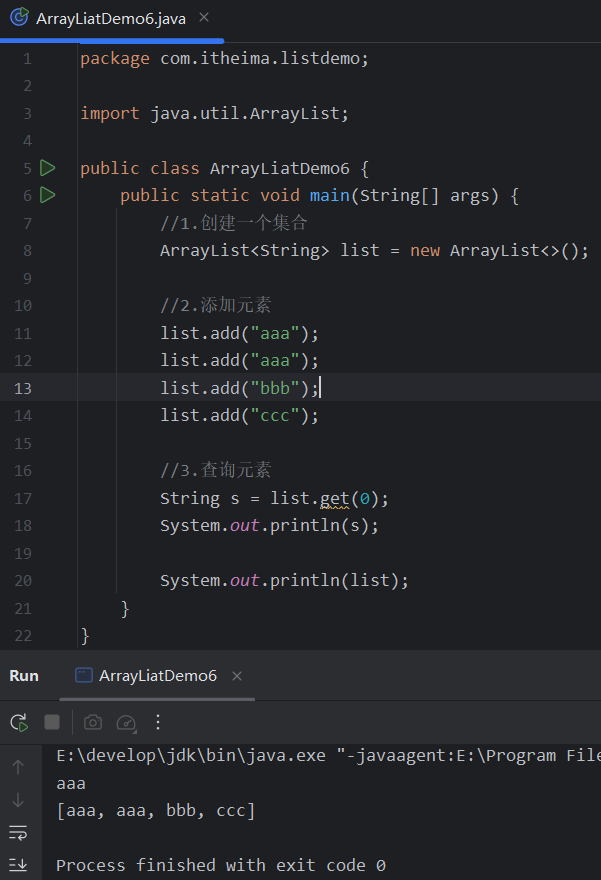
Task: Click System.out.println(list) statement
Action: pos(285,581)
